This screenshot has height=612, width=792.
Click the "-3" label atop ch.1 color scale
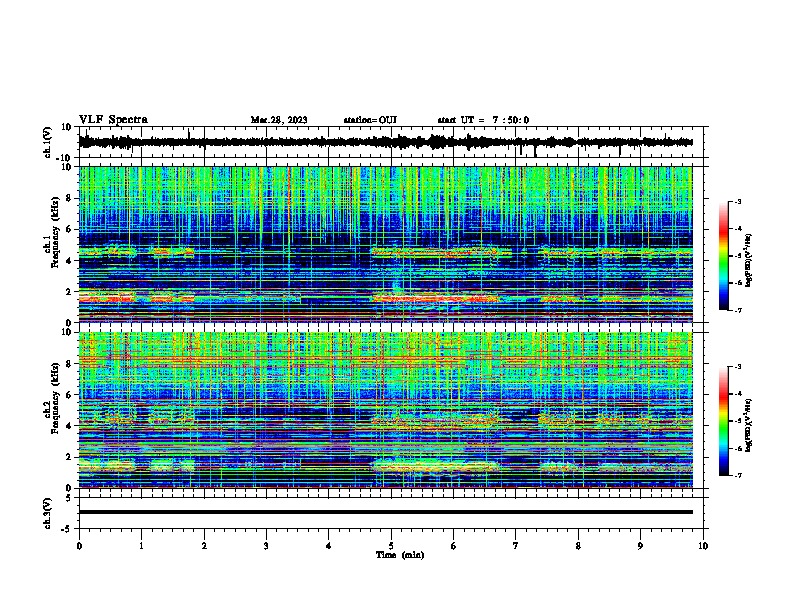pyautogui.click(x=738, y=201)
